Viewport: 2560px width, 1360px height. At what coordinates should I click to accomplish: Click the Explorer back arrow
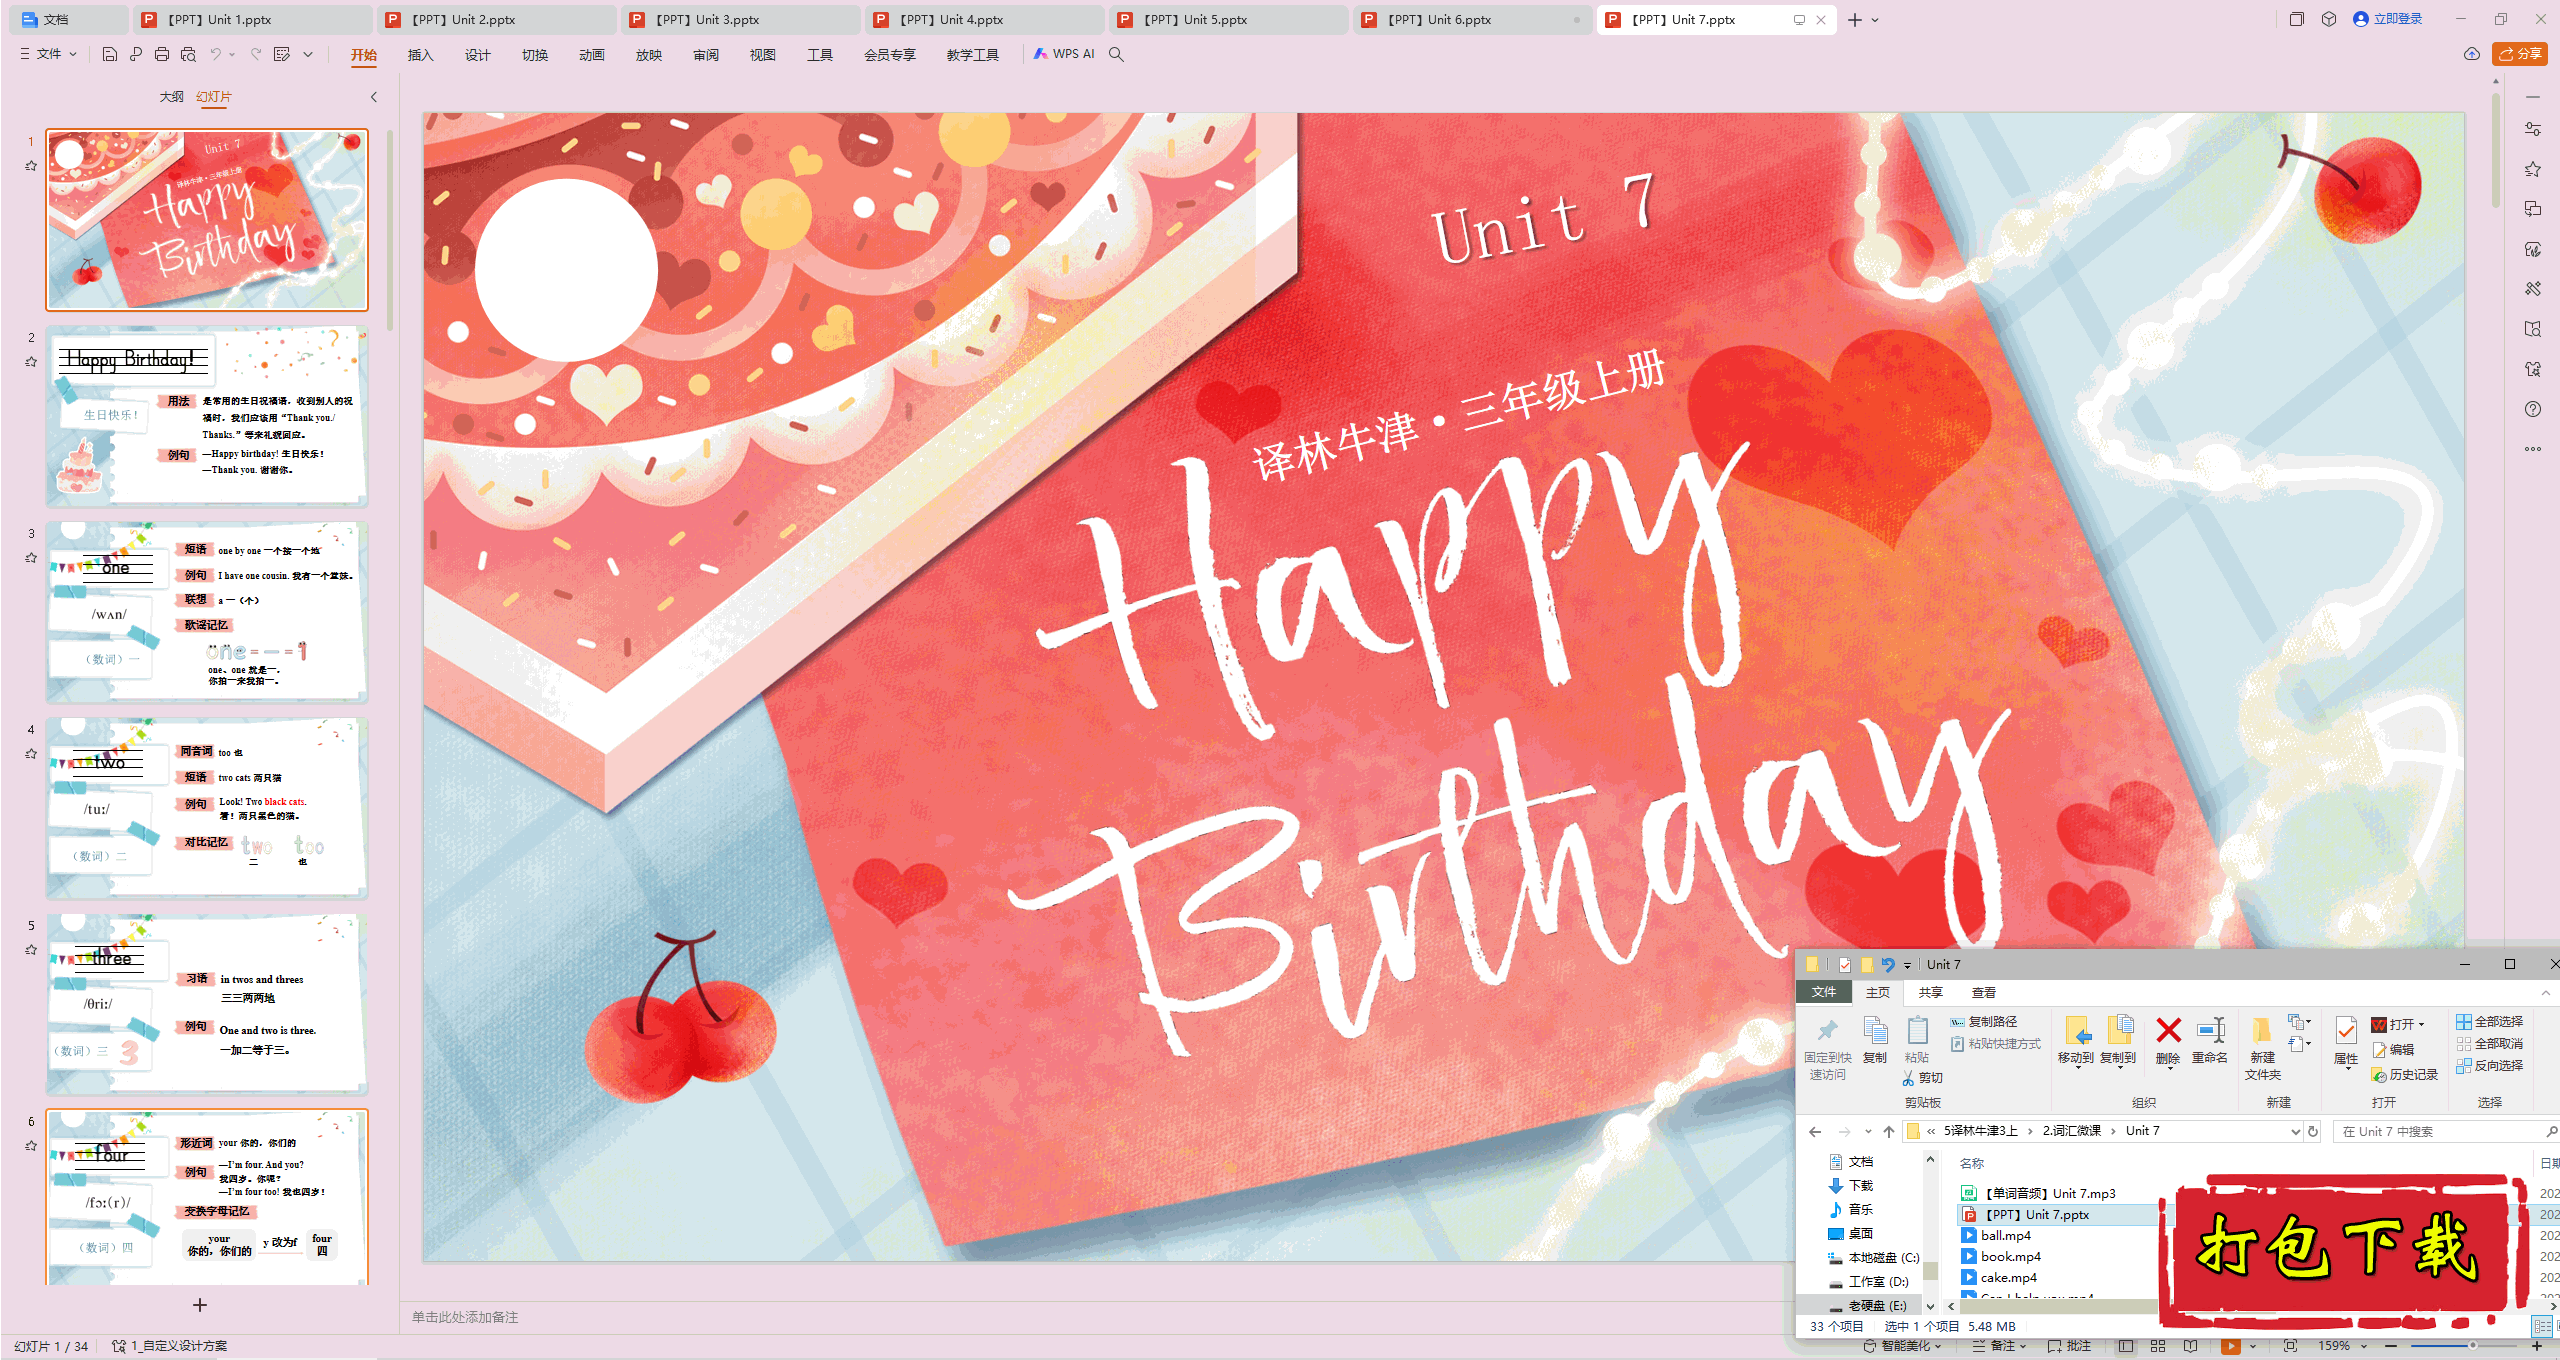click(x=1815, y=1131)
